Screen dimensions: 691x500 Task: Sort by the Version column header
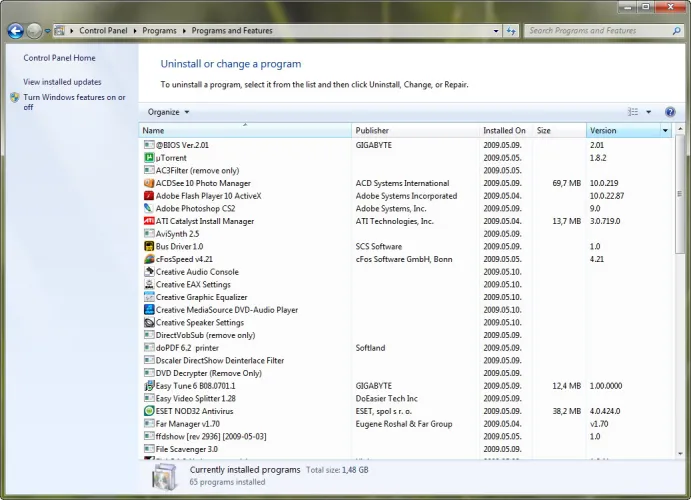(x=623, y=130)
